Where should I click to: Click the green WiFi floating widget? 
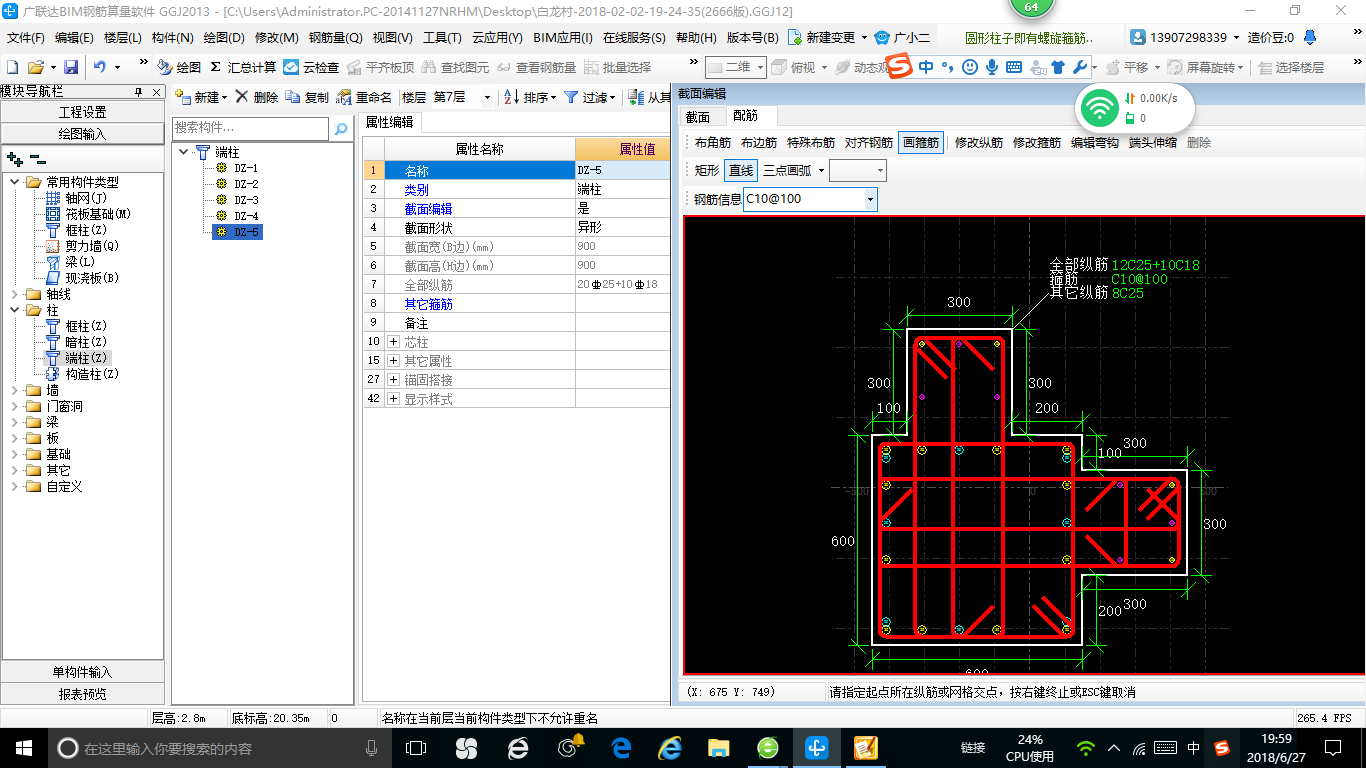1101,106
